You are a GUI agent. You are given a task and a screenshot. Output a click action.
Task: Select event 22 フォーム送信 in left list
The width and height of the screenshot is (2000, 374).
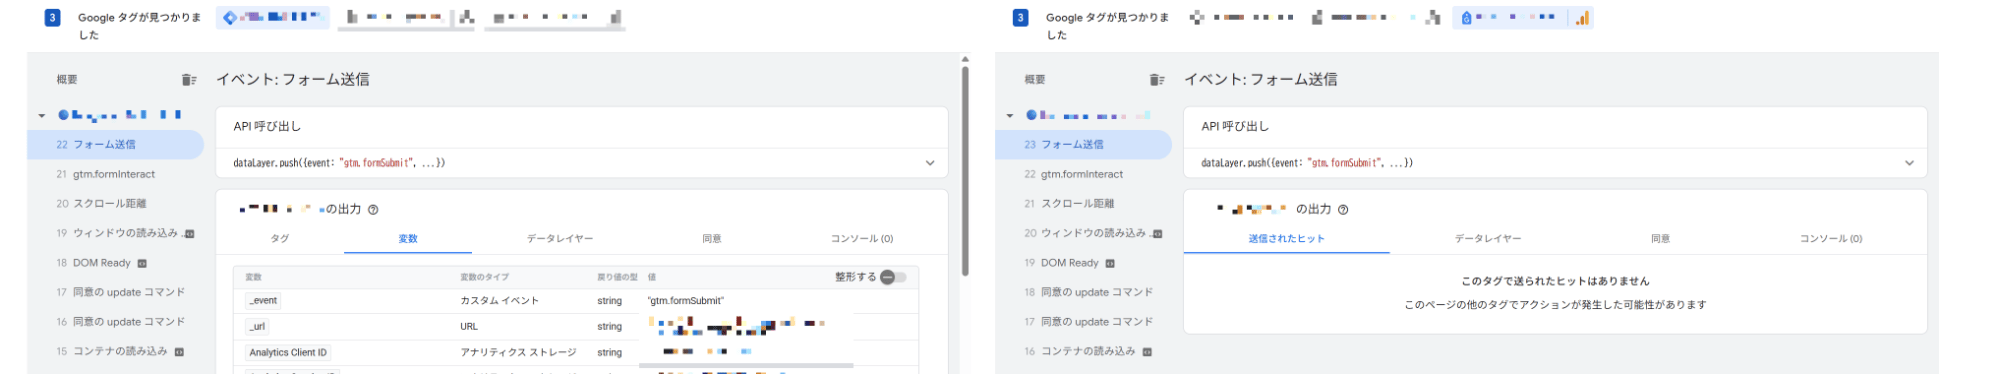pos(115,145)
